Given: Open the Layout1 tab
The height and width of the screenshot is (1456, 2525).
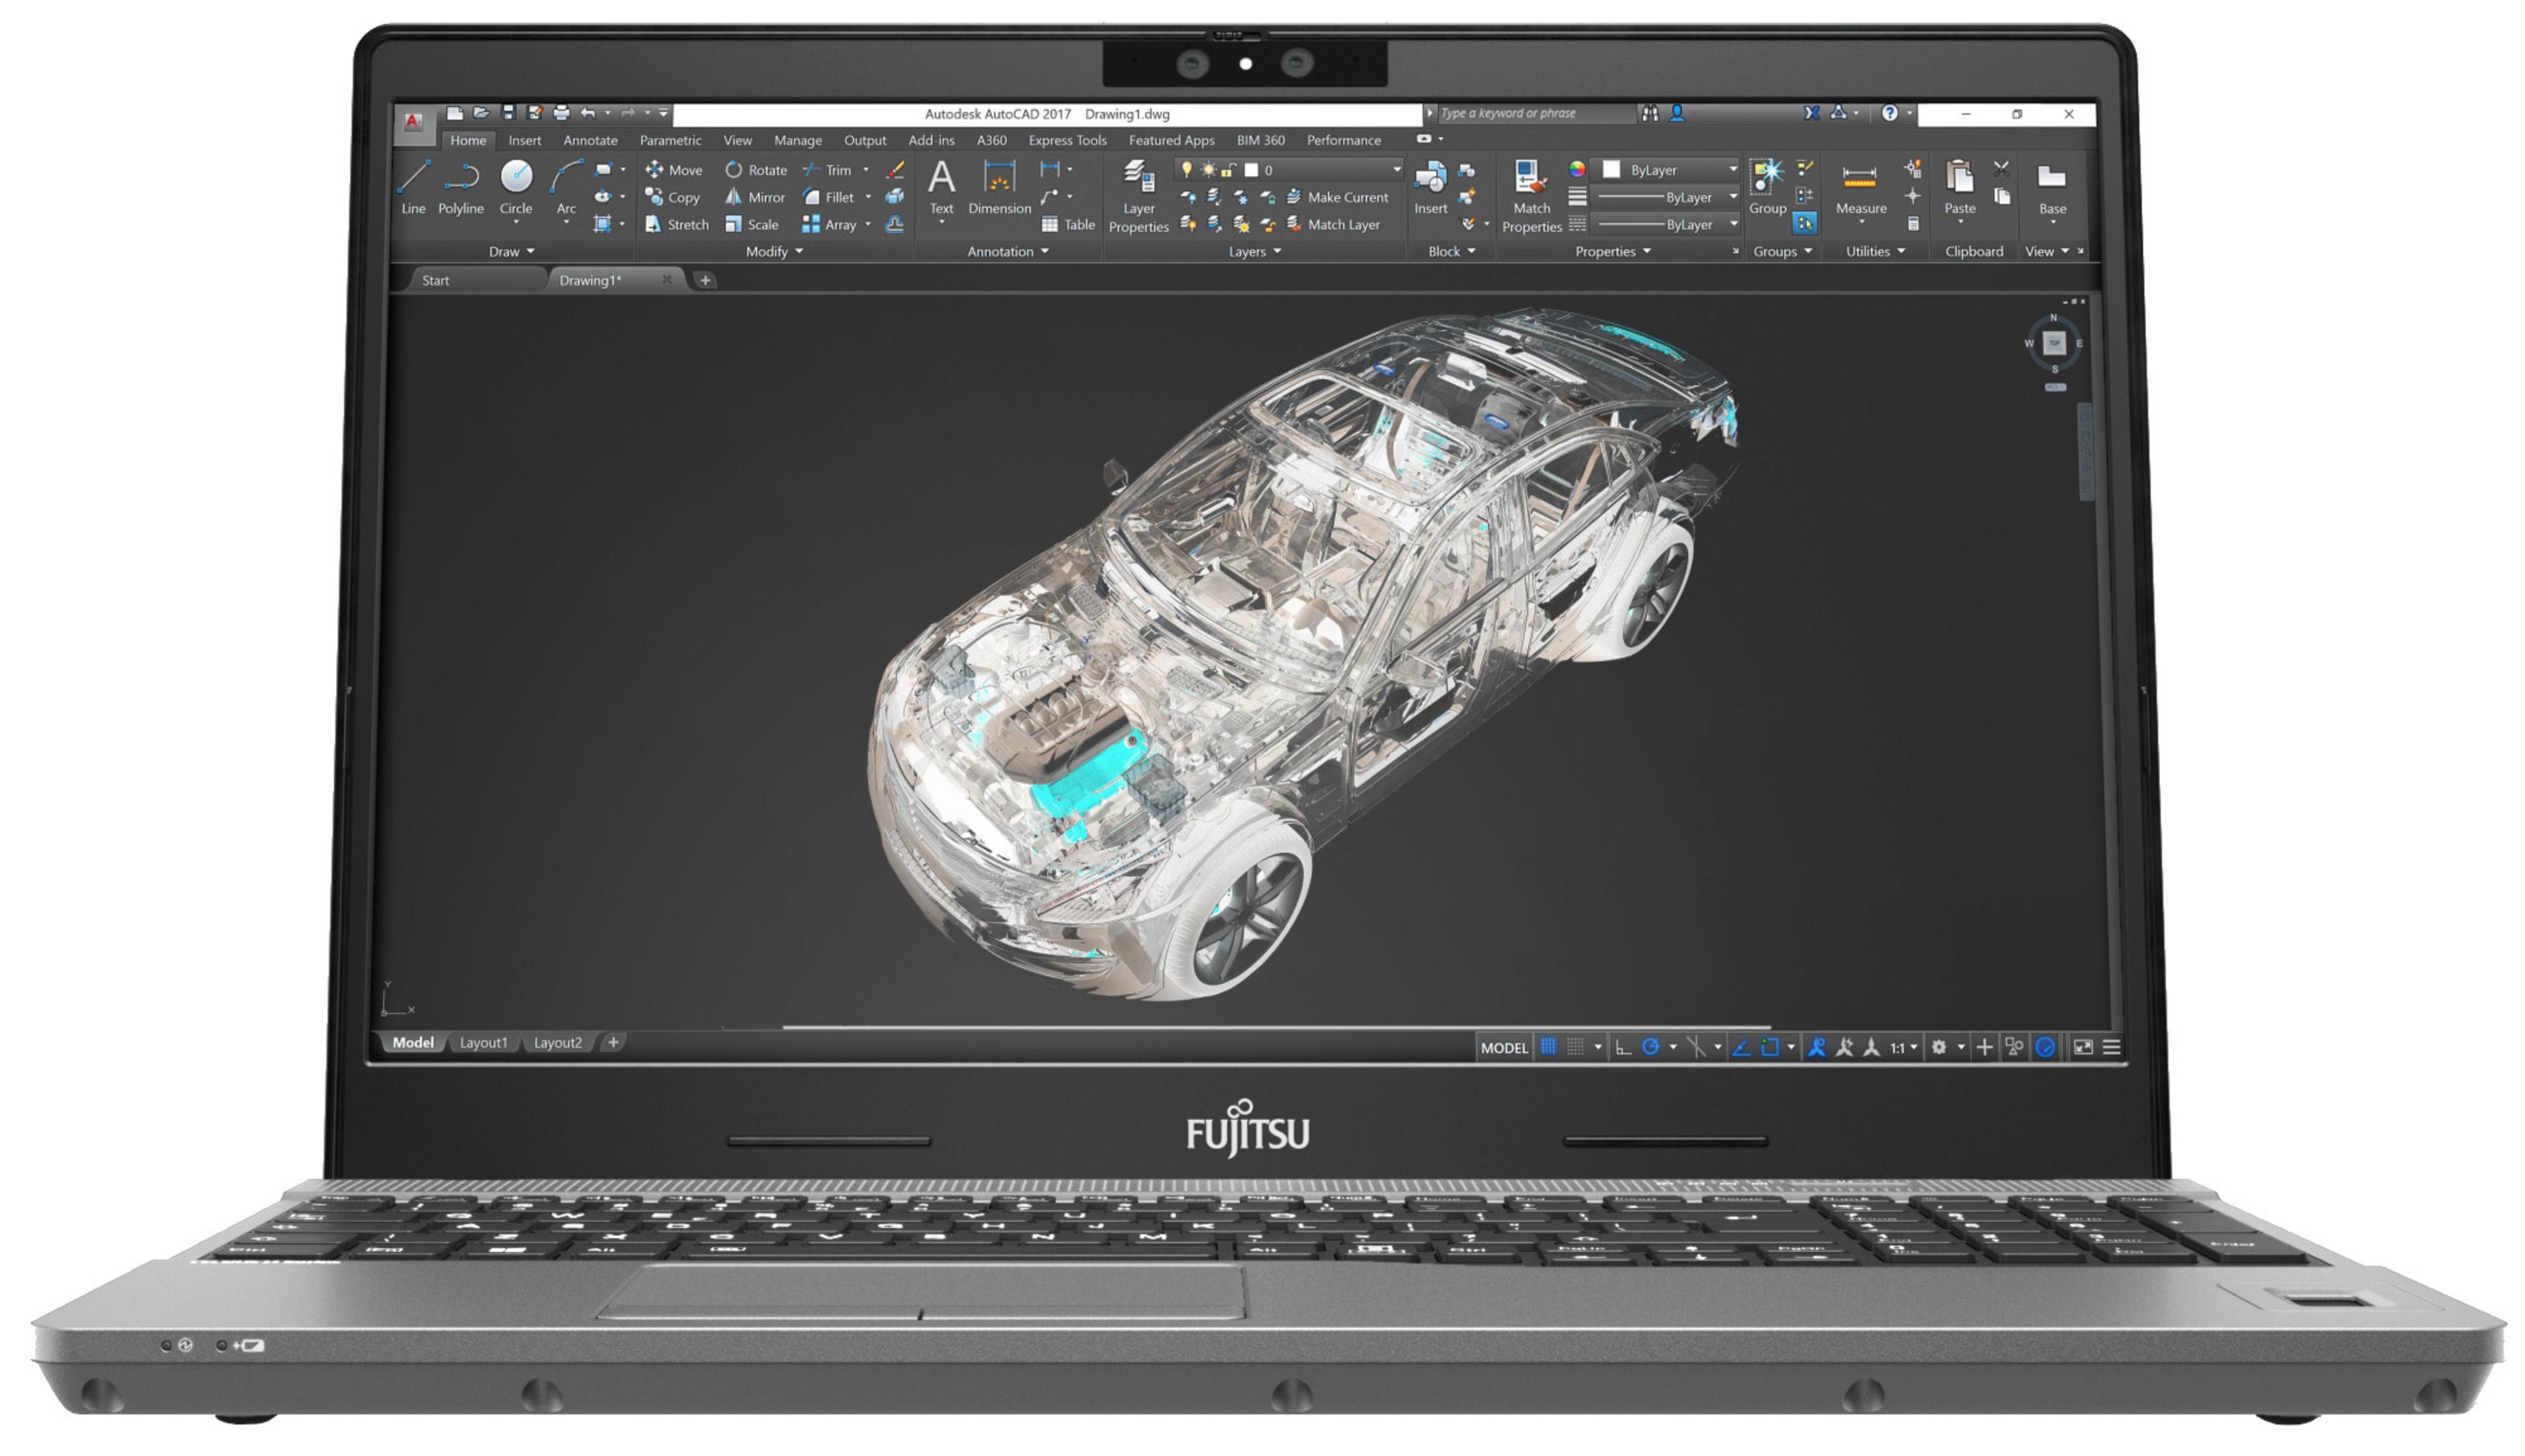Looking at the screenshot, I should (483, 1043).
